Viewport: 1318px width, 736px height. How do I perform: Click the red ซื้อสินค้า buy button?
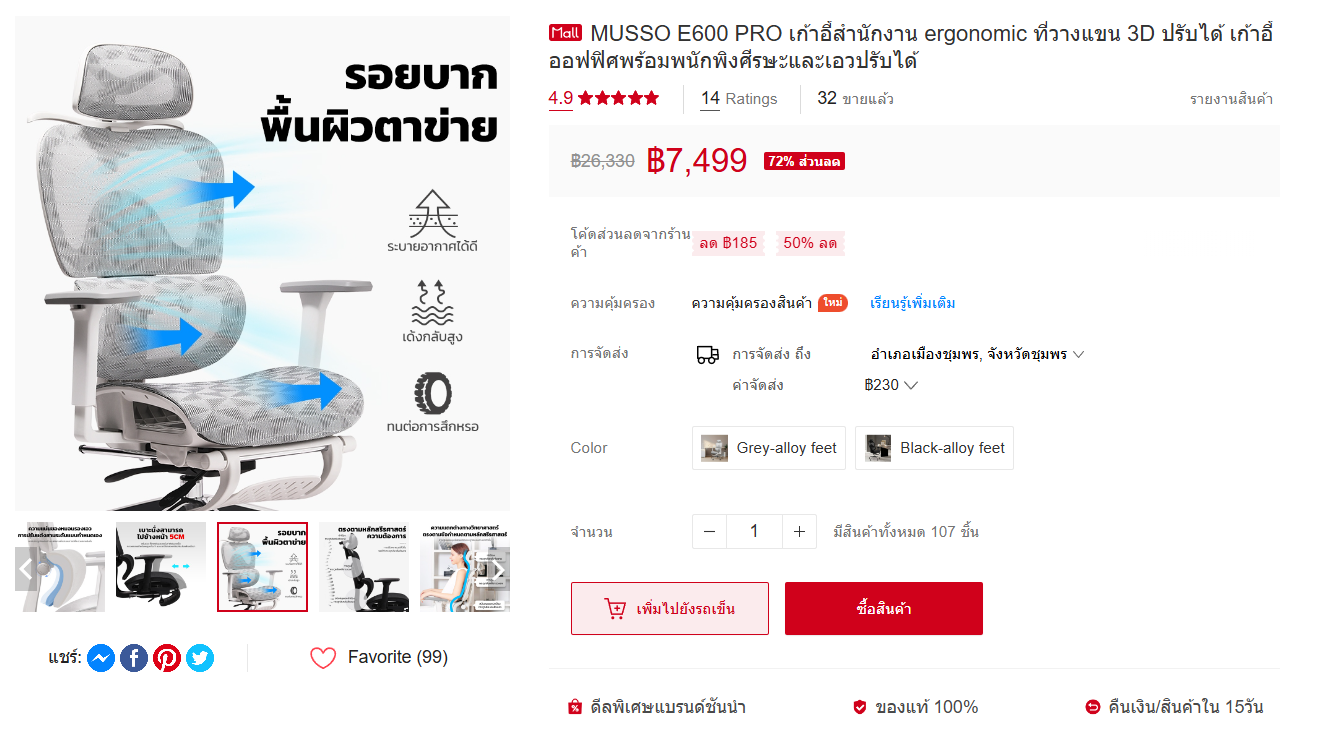(x=884, y=608)
